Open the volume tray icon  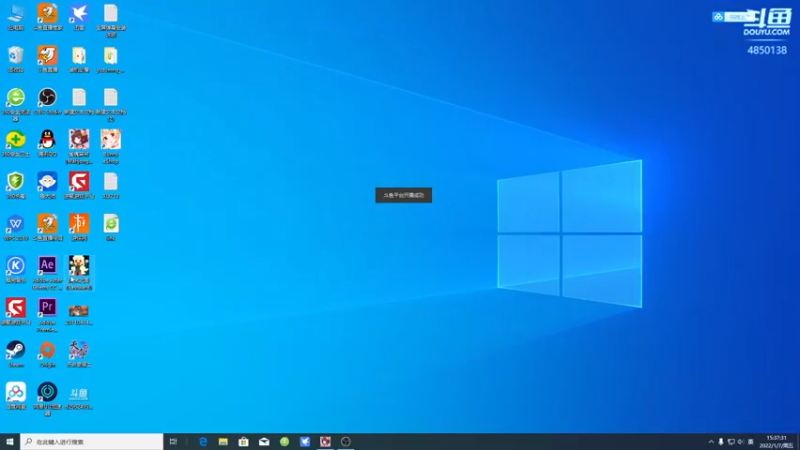pos(741,442)
